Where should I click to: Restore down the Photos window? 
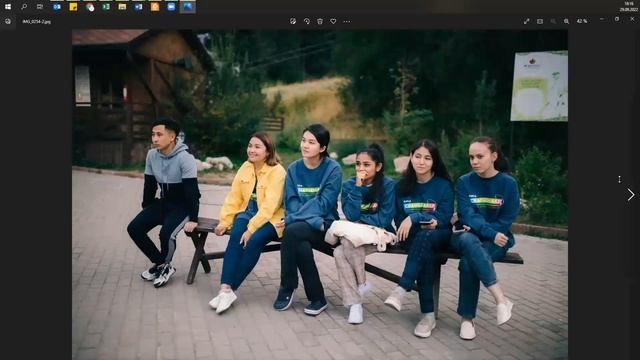coord(617,19)
